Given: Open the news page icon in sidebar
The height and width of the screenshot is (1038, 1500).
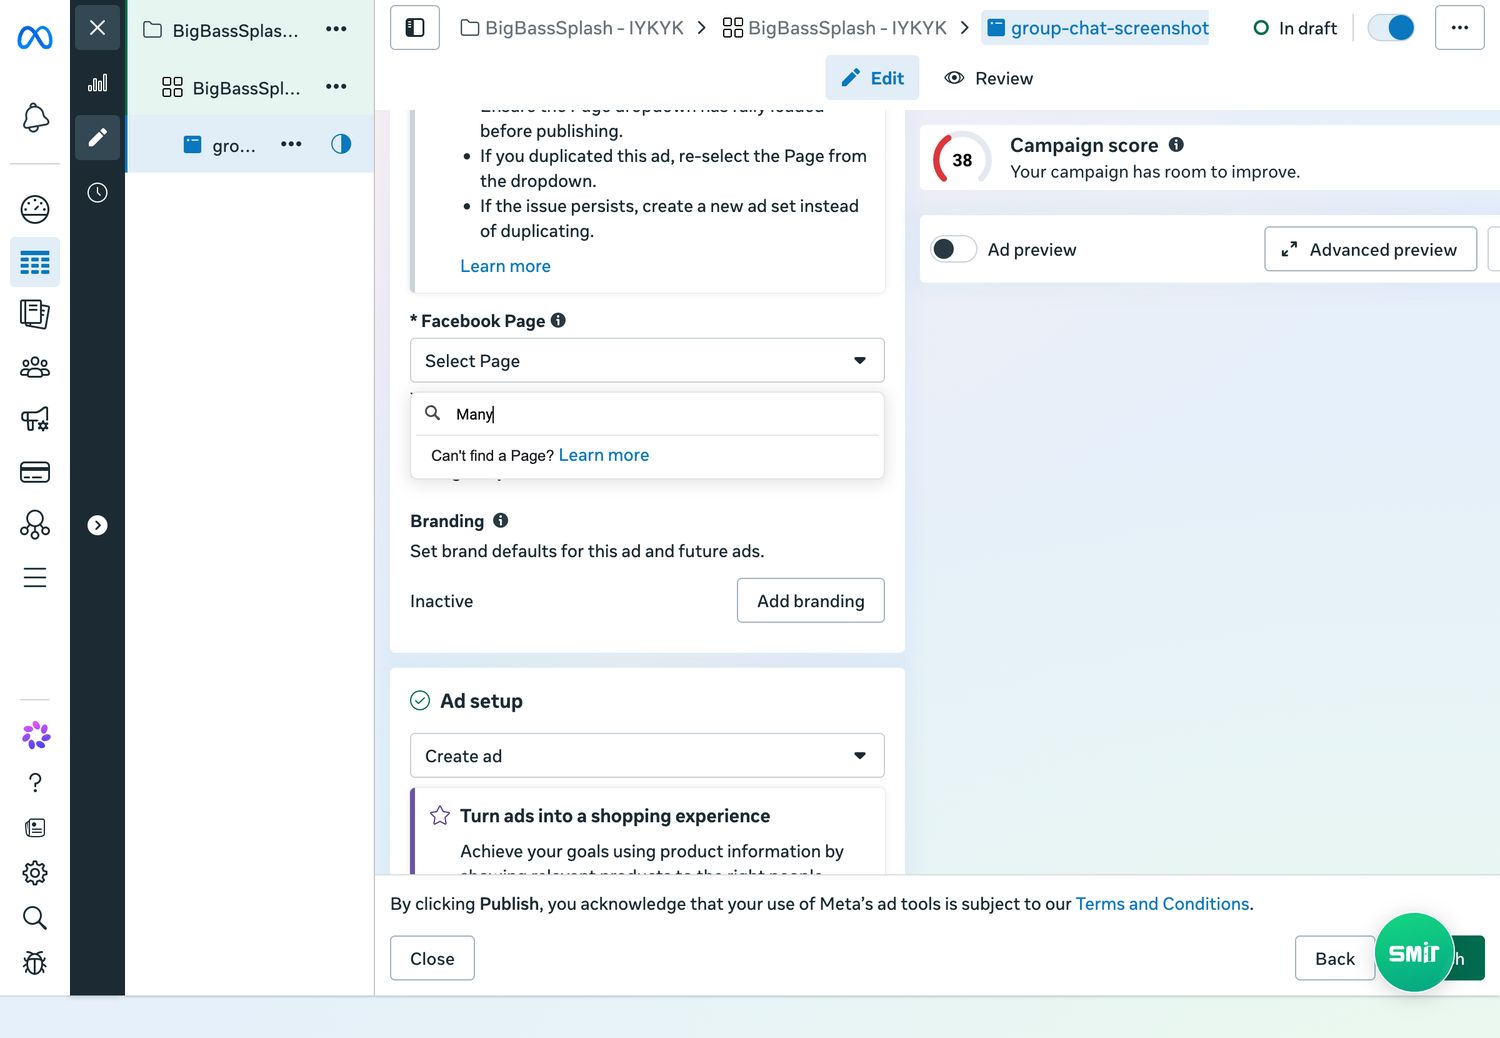Looking at the screenshot, I should point(35,827).
